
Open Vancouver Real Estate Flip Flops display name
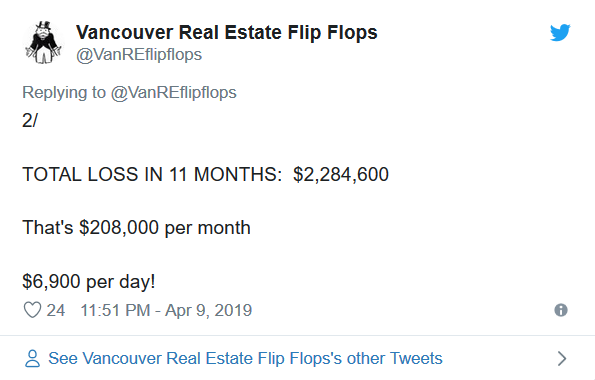(227, 32)
